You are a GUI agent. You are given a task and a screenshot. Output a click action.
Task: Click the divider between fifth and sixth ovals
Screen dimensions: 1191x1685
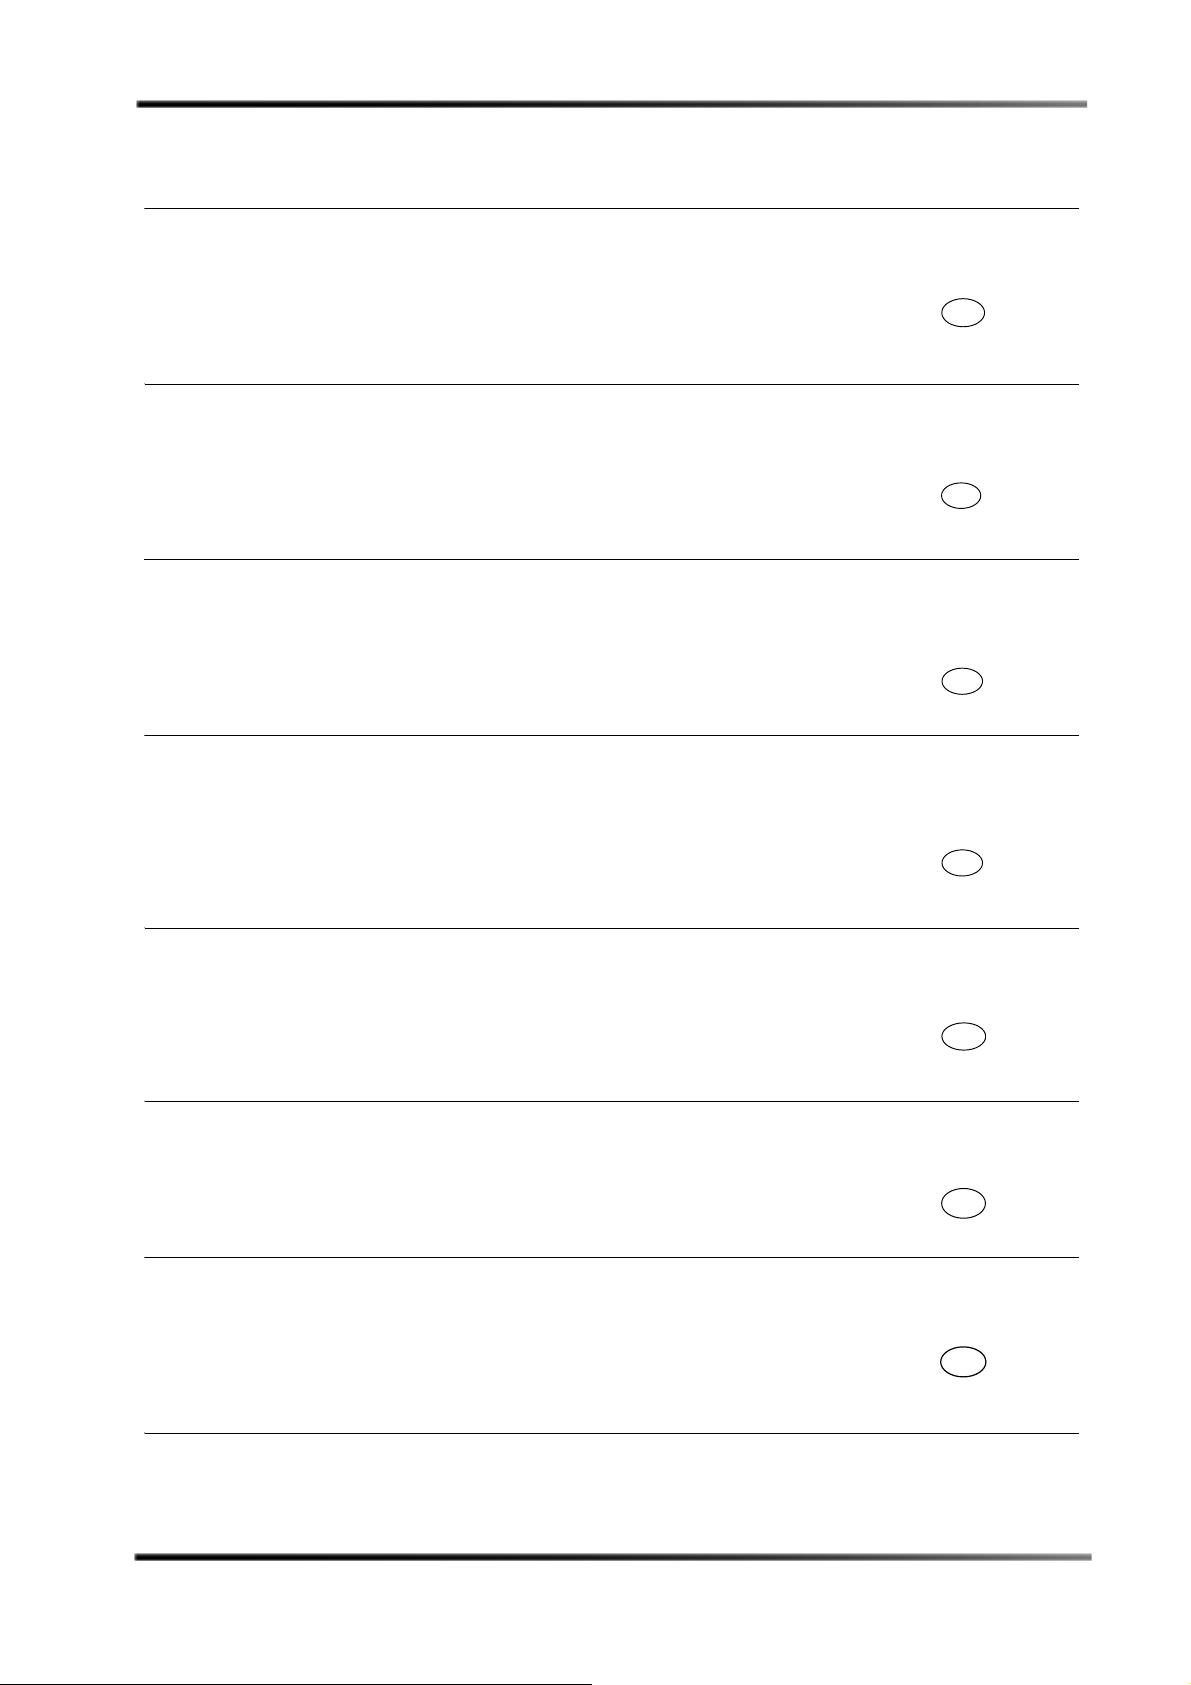611,1102
